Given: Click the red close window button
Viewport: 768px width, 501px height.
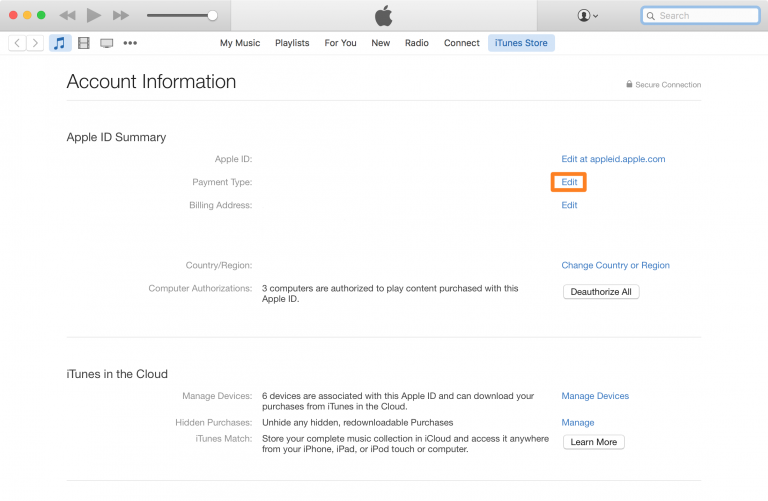Looking at the screenshot, I should pos(13,15).
